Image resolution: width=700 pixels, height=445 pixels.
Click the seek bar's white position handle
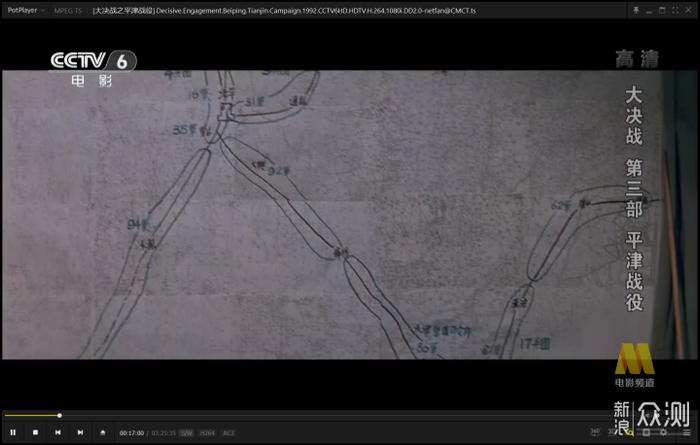[59, 416]
